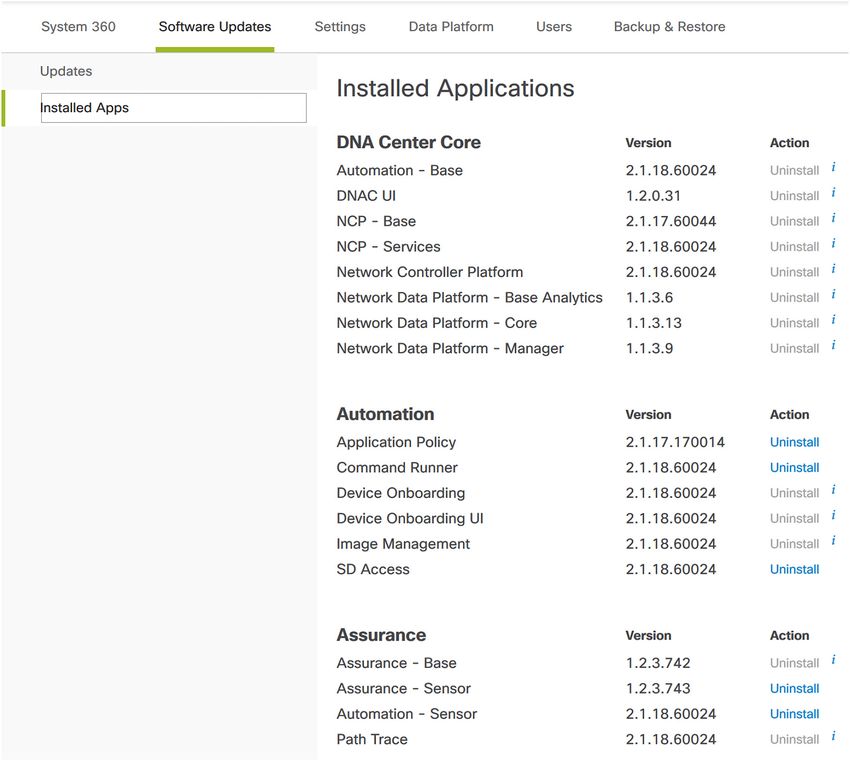
Task: Click disabled Uninstall for Assurance - Base
Action: click(x=794, y=663)
